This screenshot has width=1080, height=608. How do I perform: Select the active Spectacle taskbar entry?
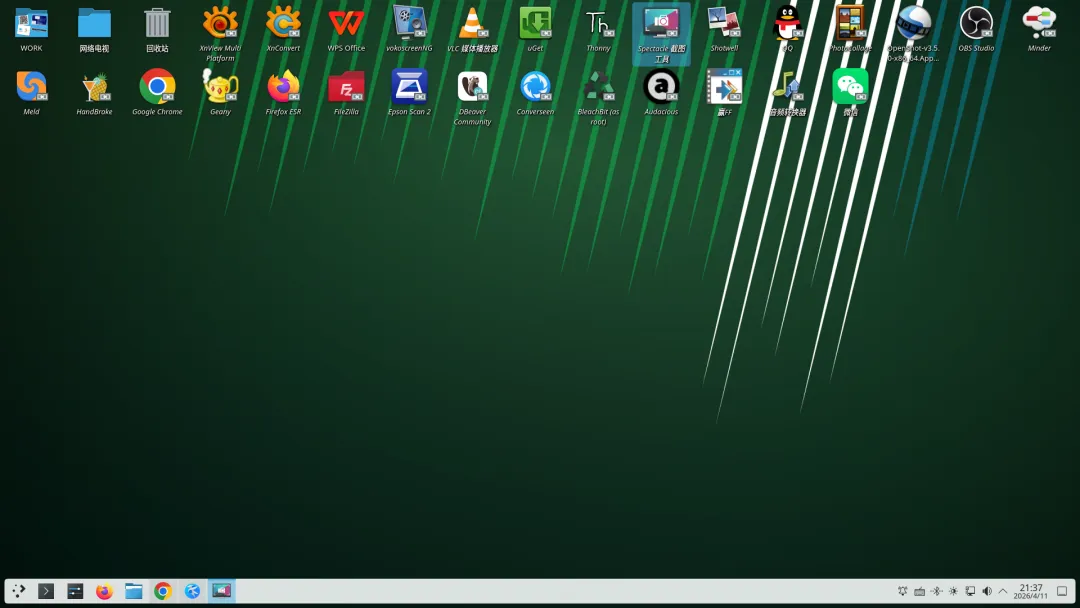pyautogui.click(x=221, y=591)
